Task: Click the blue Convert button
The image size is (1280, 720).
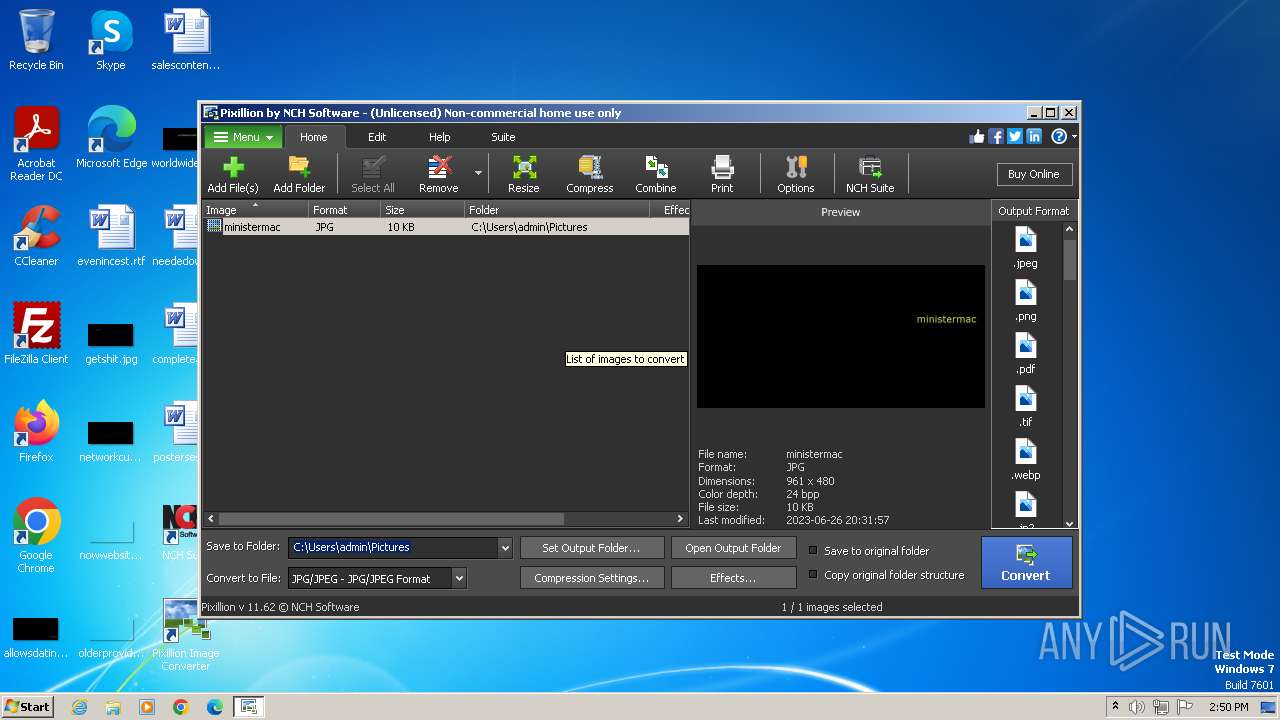Action: tap(1026, 563)
